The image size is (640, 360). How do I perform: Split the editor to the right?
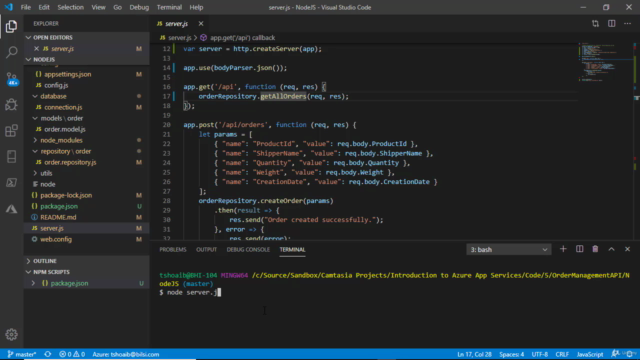[x=611, y=24]
